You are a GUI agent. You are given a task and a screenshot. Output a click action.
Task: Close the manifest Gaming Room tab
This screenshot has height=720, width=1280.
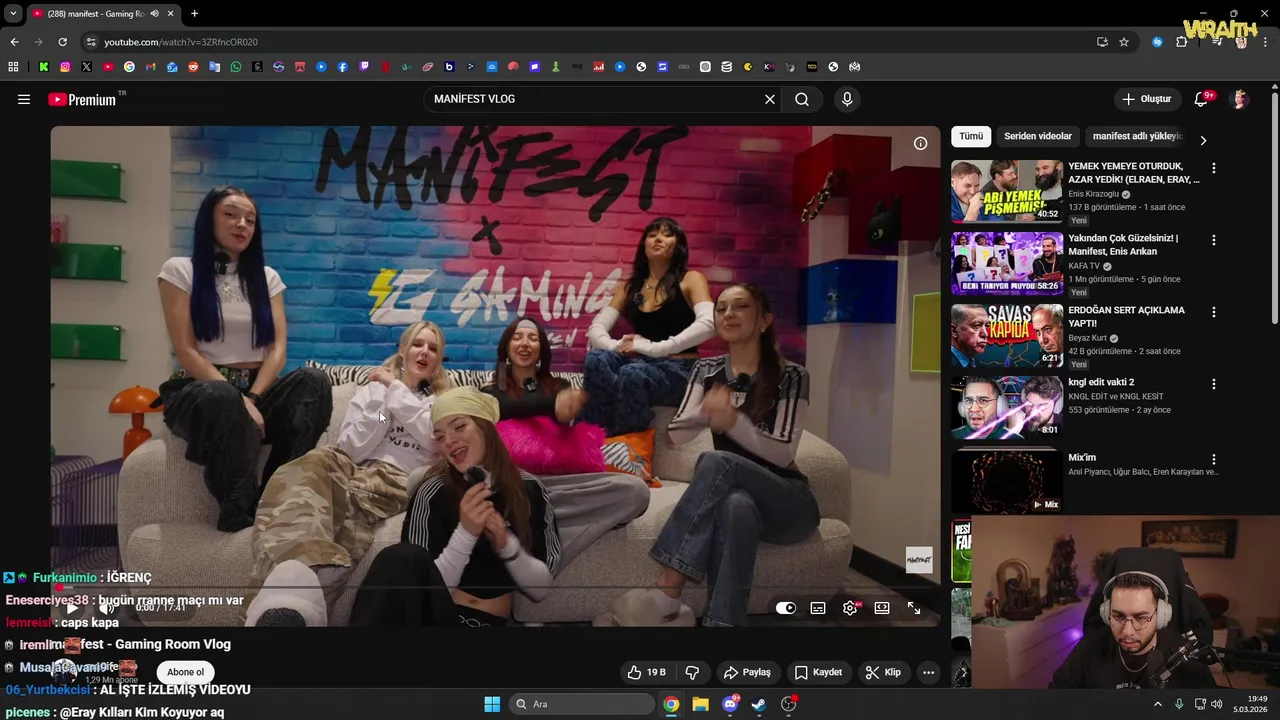pos(172,13)
